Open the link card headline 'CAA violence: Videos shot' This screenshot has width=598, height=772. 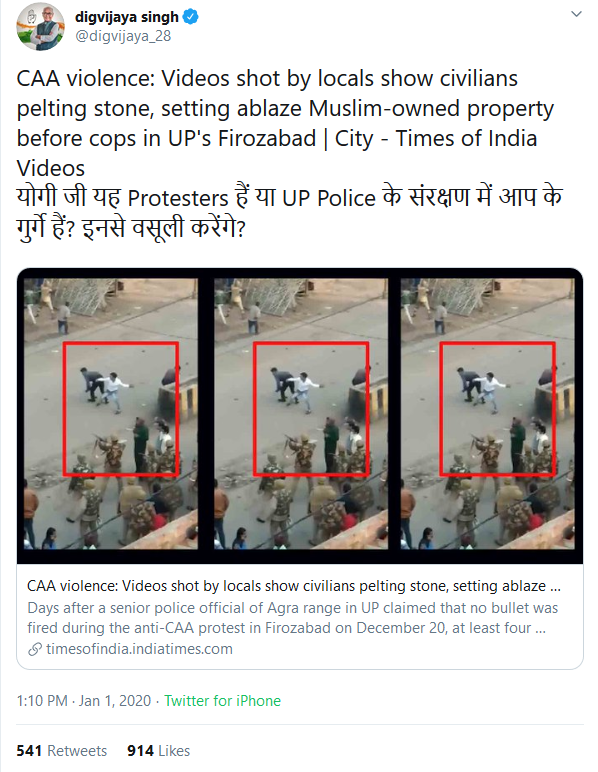click(294, 586)
